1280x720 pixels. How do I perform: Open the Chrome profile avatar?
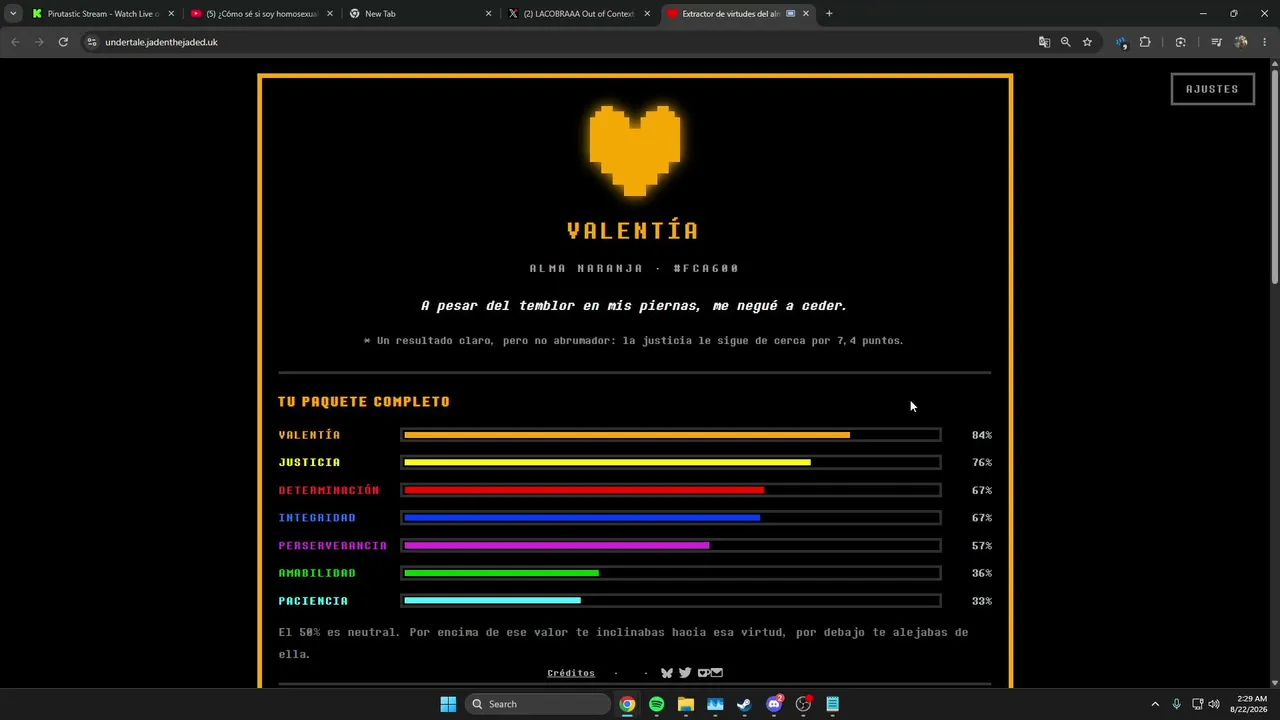pyautogui.click(x=1241, y=42)
